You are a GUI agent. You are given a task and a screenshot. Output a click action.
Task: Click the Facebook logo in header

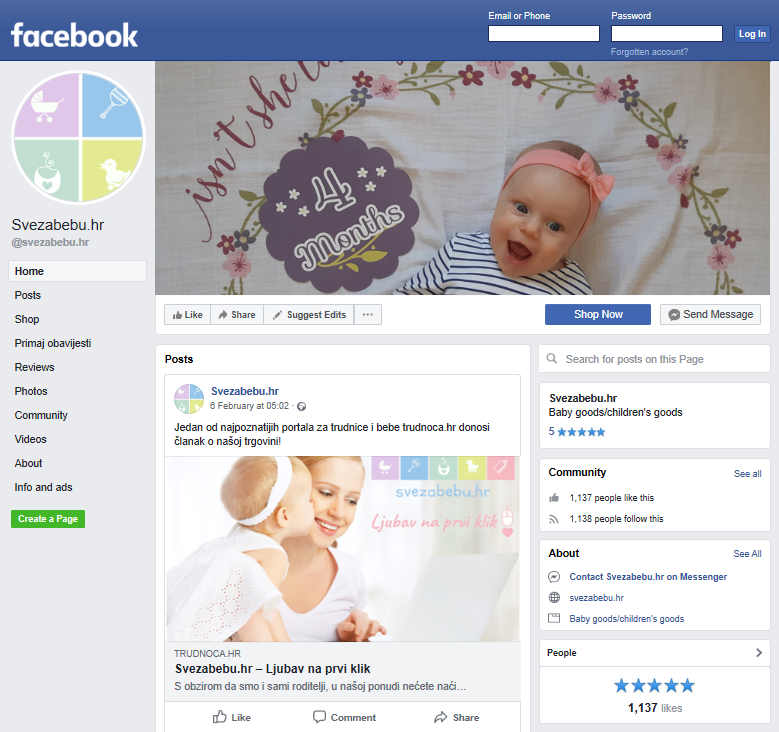pos(75,35)
